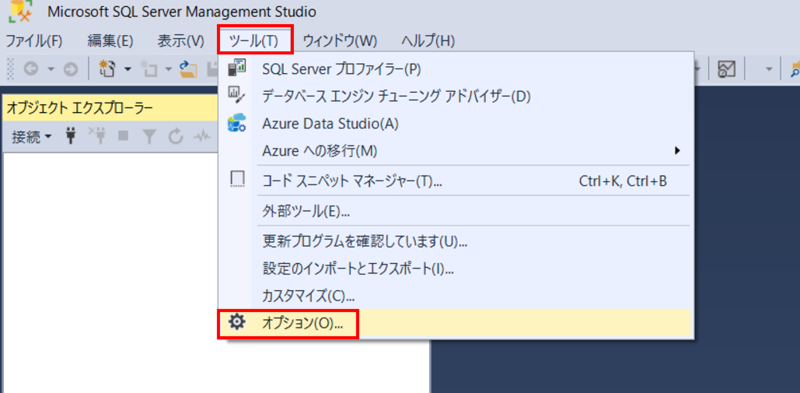Screen dimensions: 800x393
Task: Click the disconnect plug icon
Action: (x=96, y=136)
